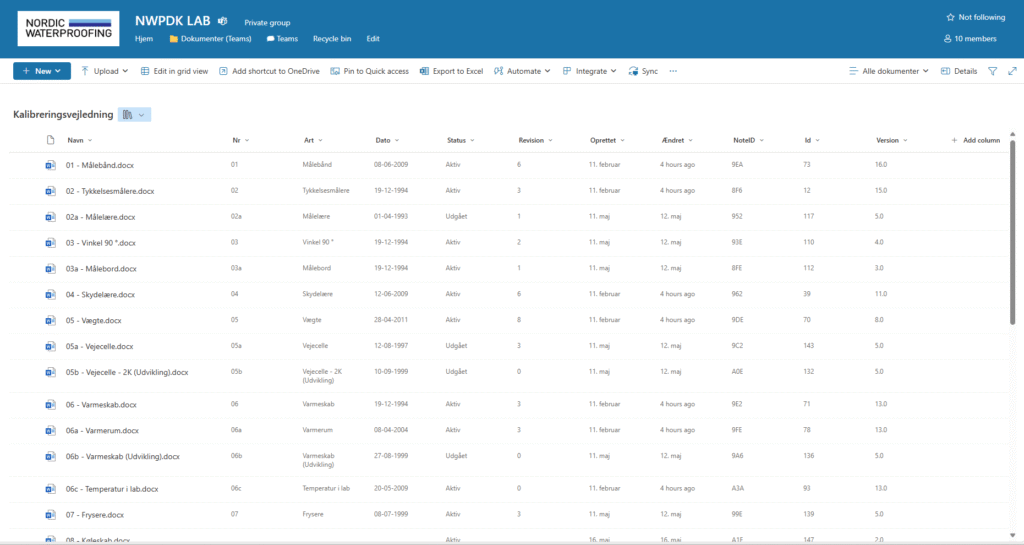Image resolution: width=1024 pixels, height=545 pixels.
Task: Open the New dropdown button
Action: [41, 71]
